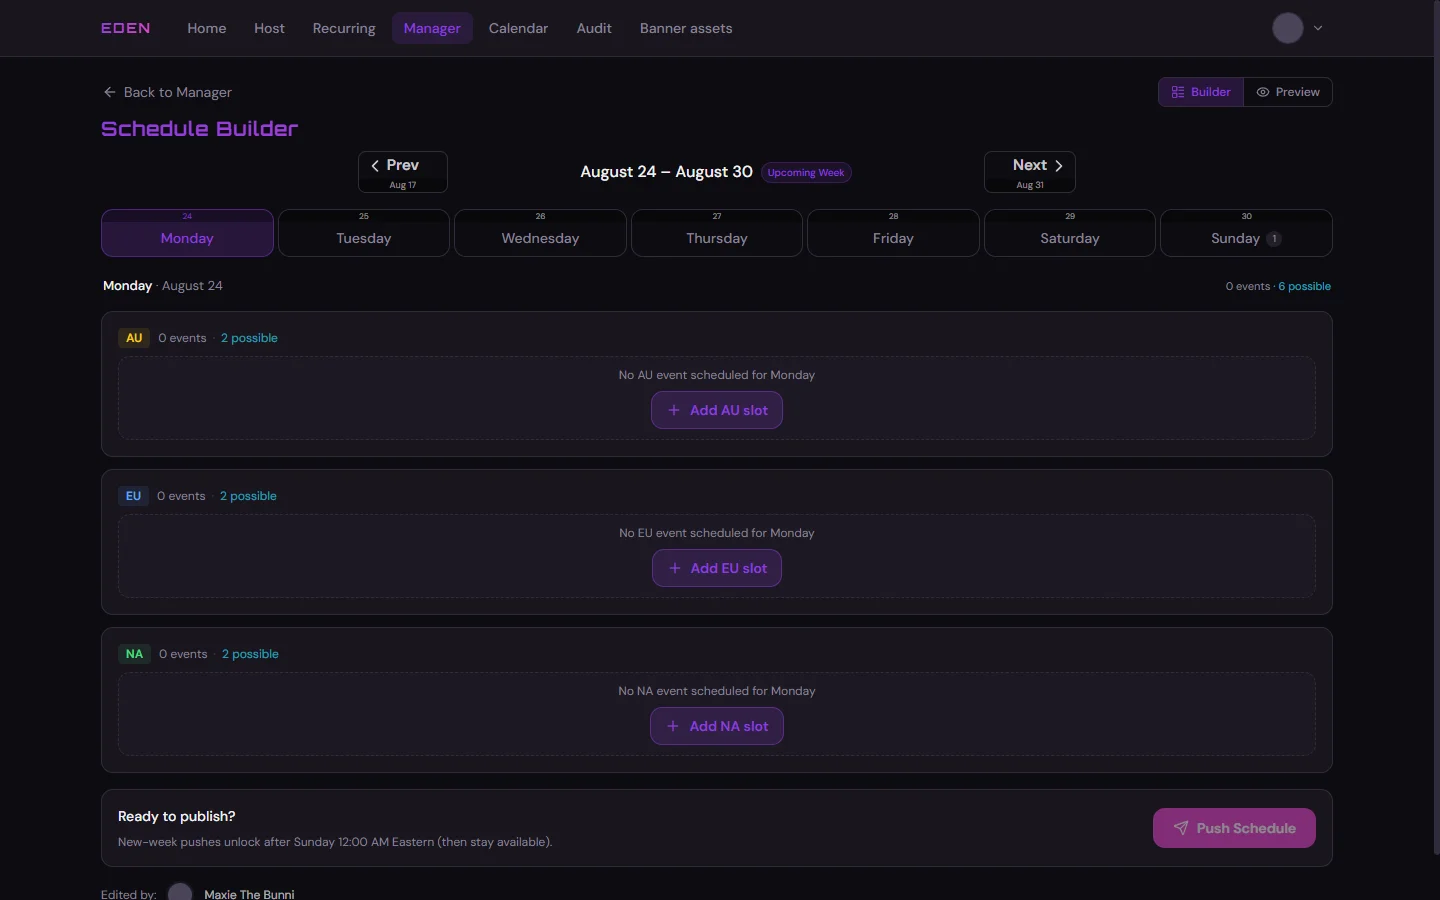The image size is (1440, 900).
Task: Click '2 possible' in the EU section
Action: point(248,496)
